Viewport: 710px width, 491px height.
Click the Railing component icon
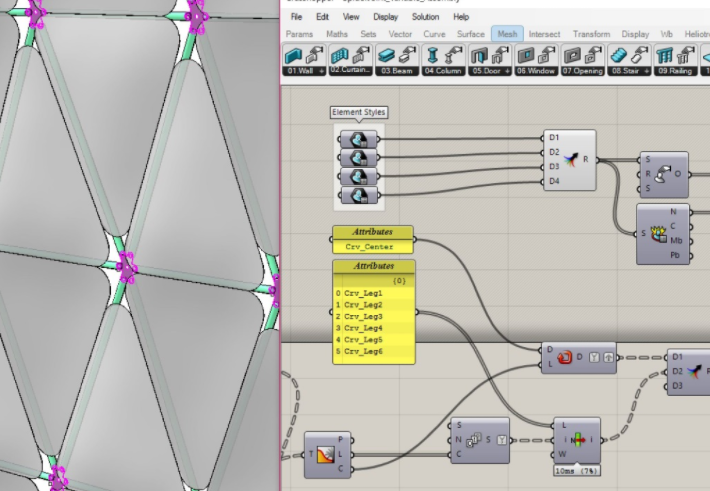tap(665, 56)
